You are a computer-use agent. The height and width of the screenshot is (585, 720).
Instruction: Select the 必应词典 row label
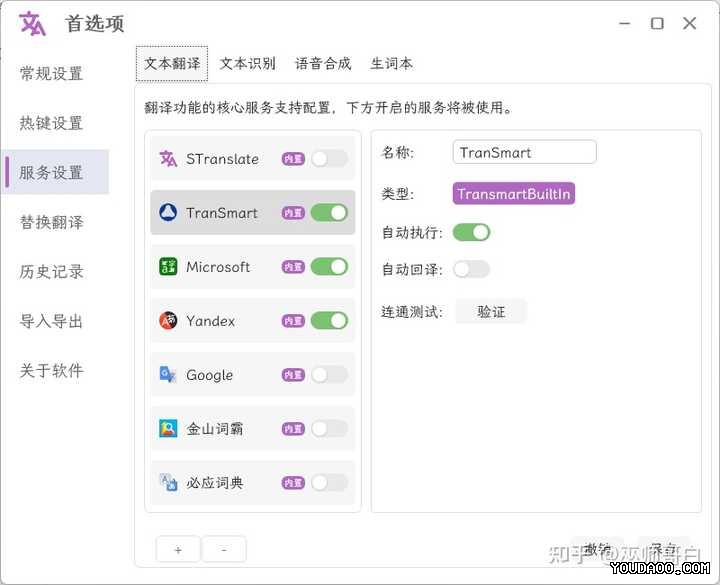[214, 483]
